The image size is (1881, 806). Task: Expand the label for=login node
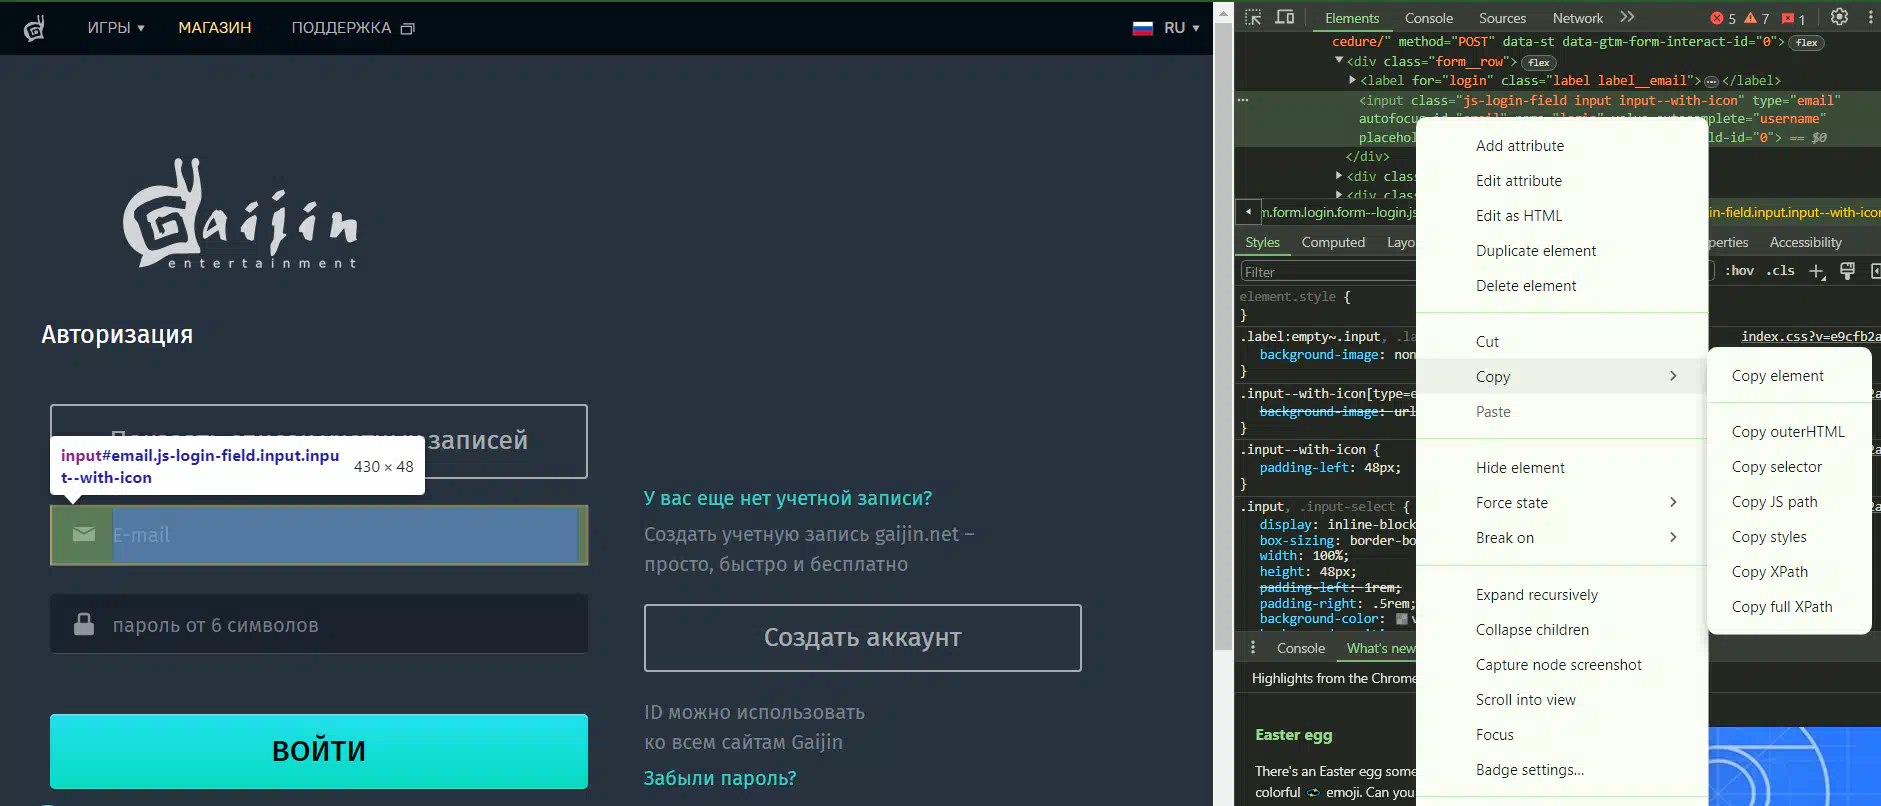[x=1353, y=80]
